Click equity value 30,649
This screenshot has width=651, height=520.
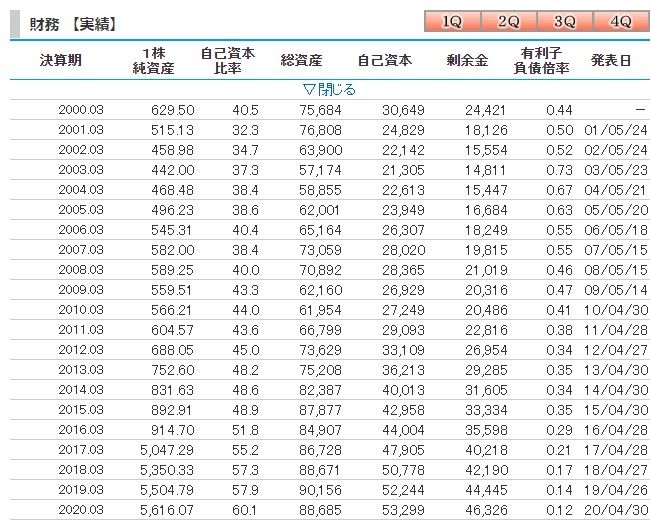(x=403, y=110)
